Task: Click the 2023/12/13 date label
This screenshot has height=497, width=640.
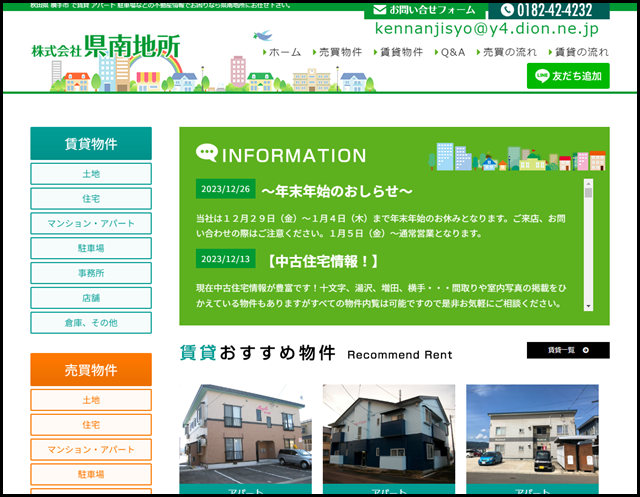Action: 225,259
